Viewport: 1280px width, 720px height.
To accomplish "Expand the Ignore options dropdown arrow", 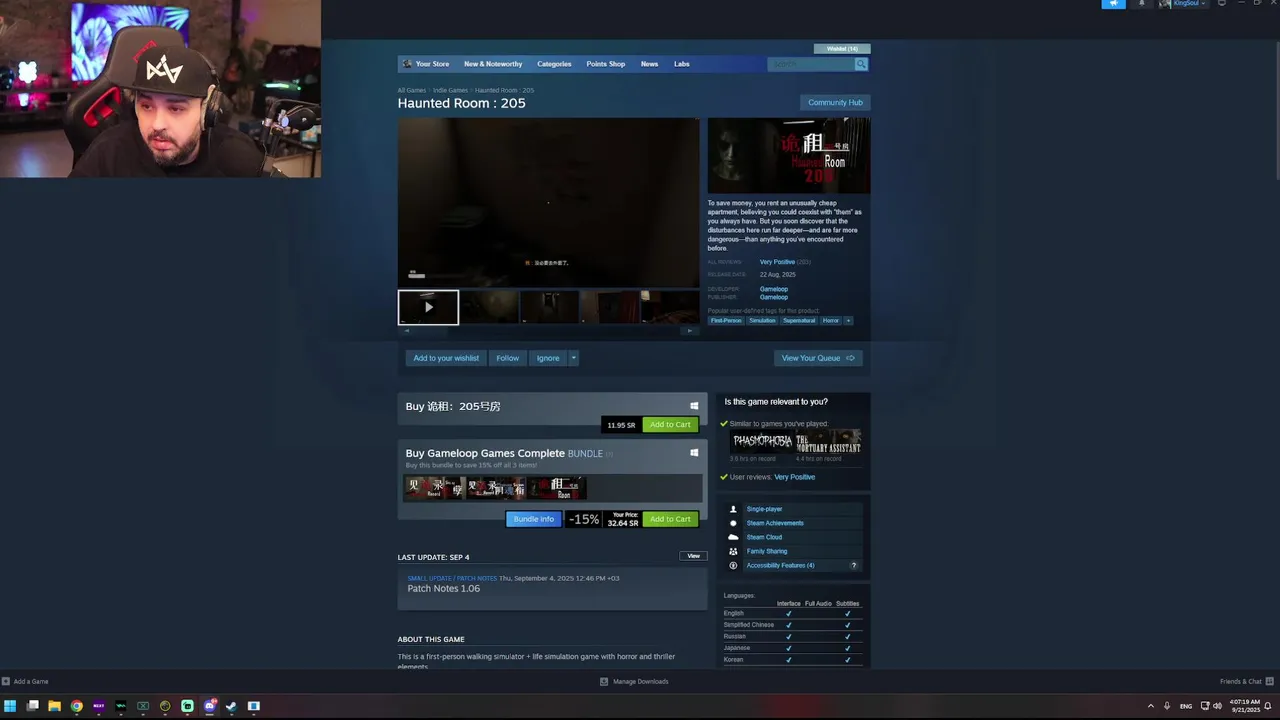I will (573, 358).
